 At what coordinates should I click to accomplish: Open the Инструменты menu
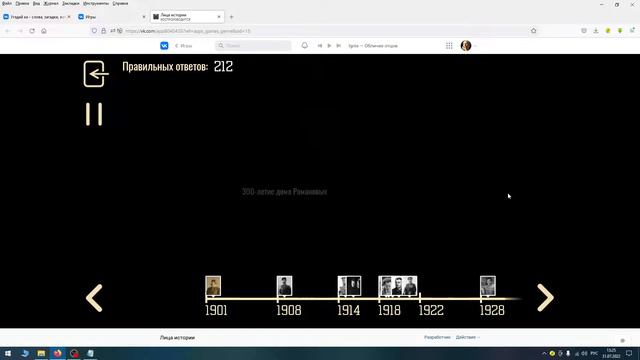[x=96, y=3]
